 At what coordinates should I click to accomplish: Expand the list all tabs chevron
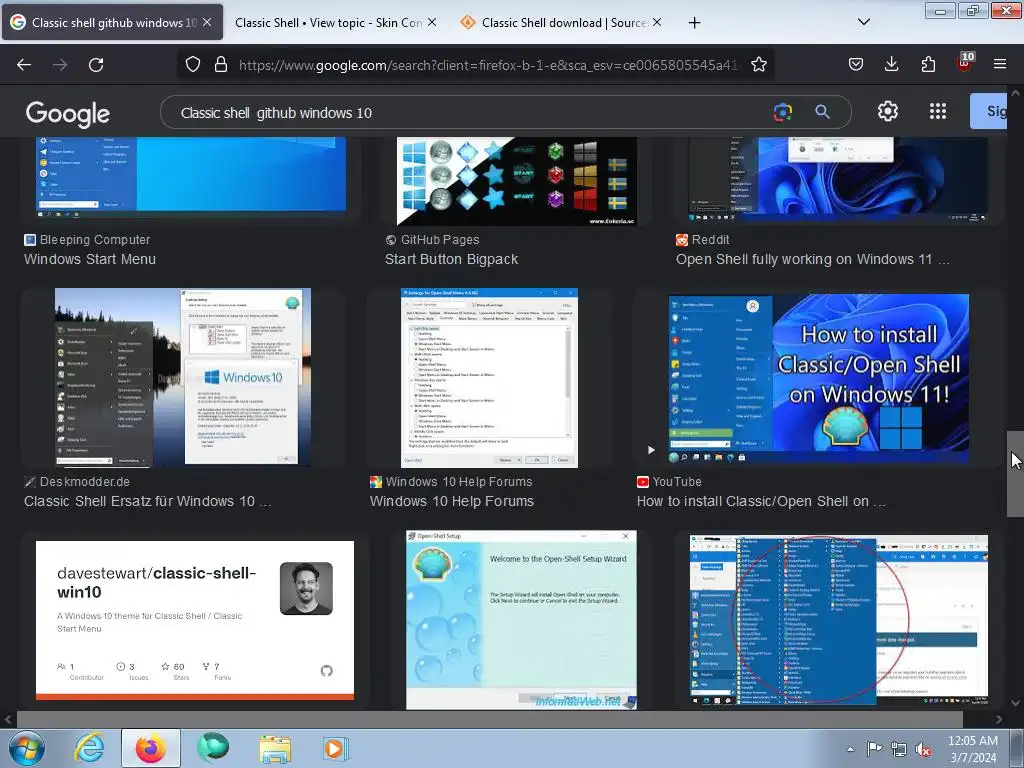(x=863, y=22)
